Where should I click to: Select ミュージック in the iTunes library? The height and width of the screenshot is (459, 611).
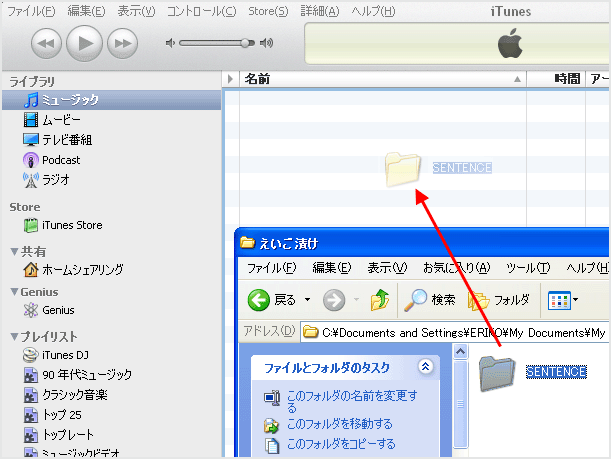click(111, 100)
